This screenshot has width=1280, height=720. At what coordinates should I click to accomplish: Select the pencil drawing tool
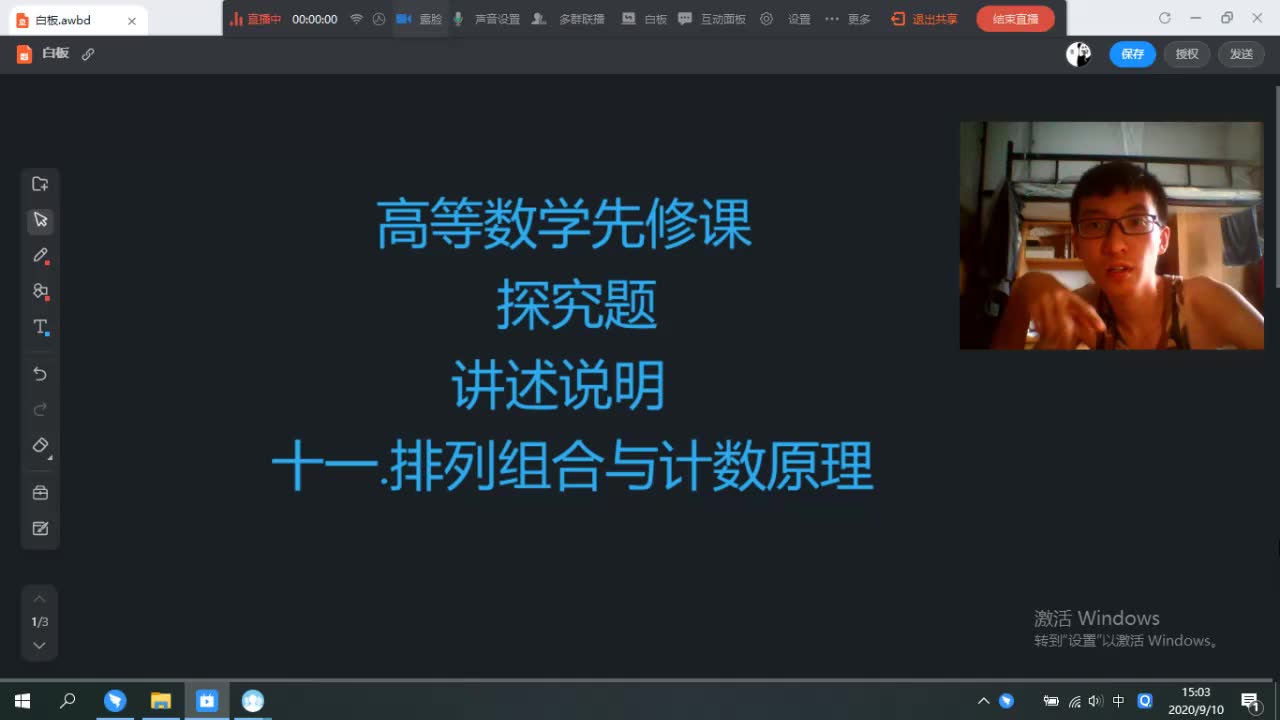click(40, 255)
